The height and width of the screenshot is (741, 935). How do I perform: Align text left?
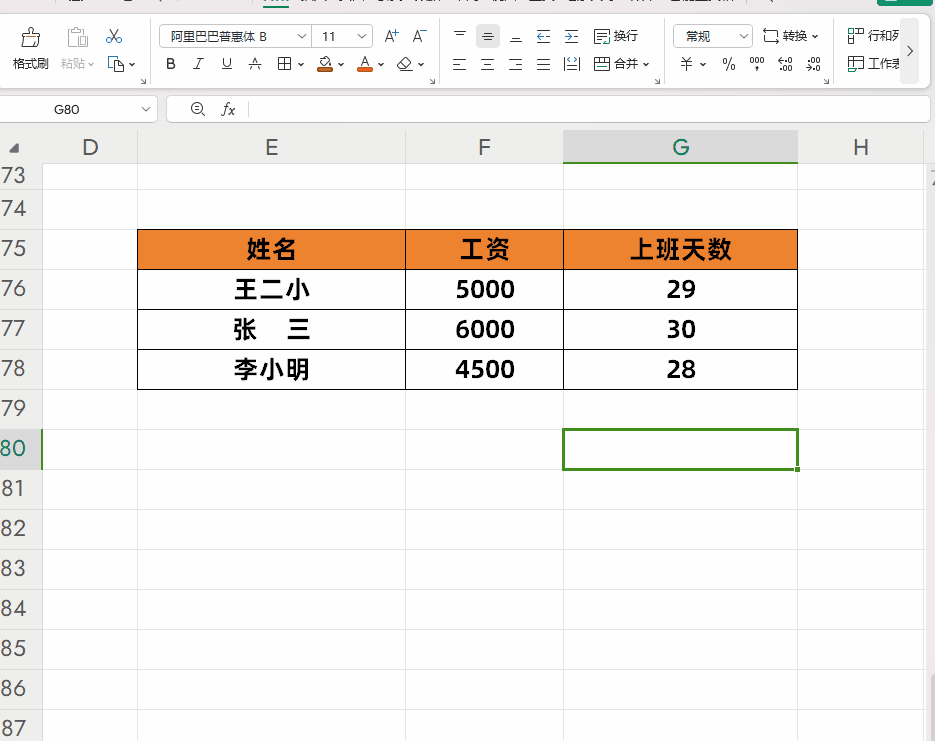[459, 64]
